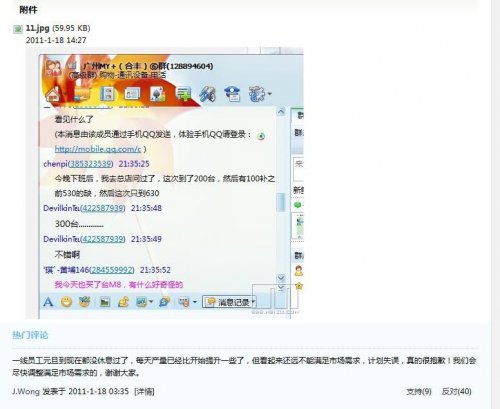The height and width of the screenshot is (409, 500).
Task: Open the [详情] details link
Action: [x=144, y=391]
